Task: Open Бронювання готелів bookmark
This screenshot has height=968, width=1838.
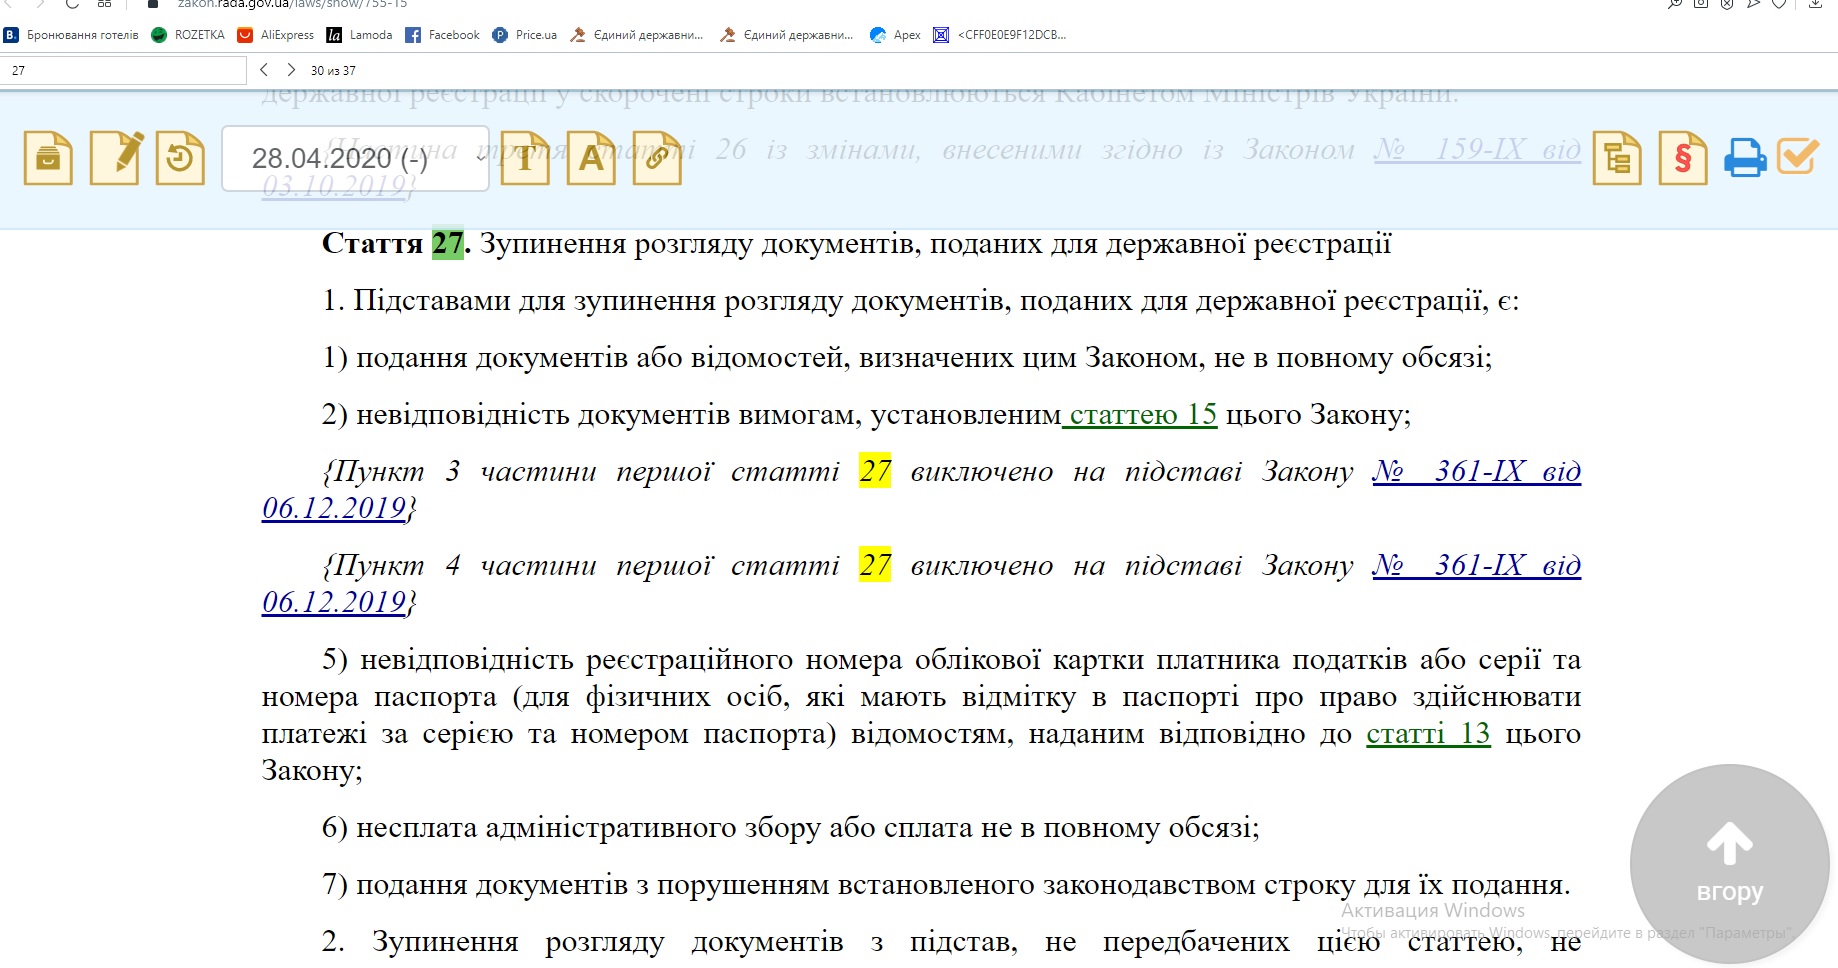Action: click(71, 35)
